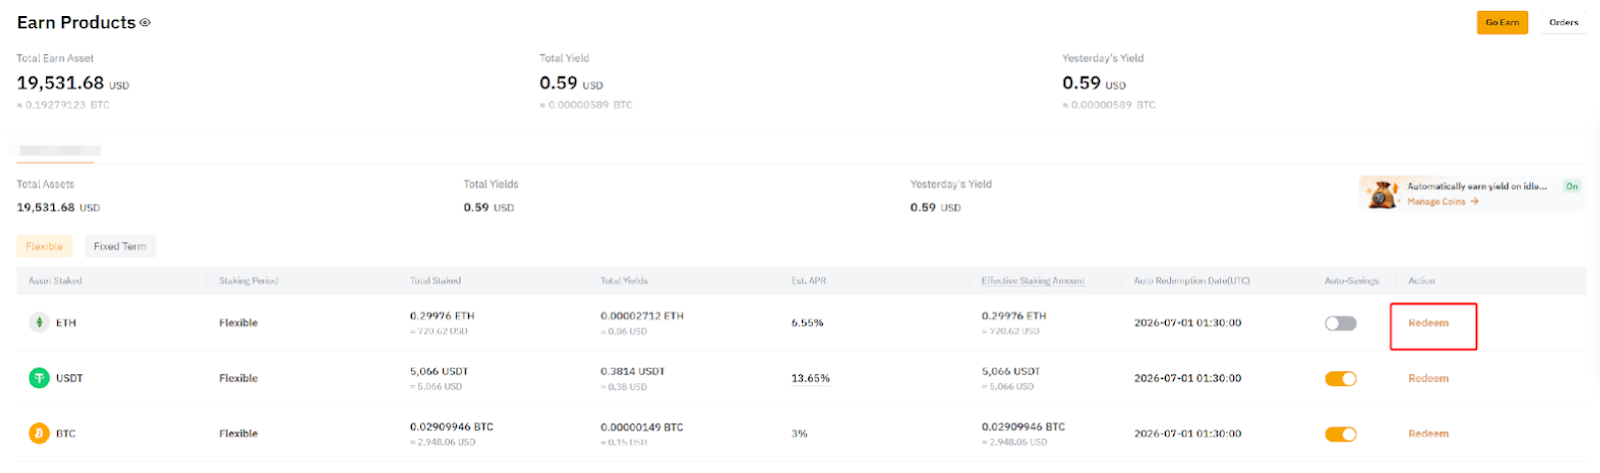Image resolution: width=1600 pixels, height=473 pixels.
Task: Click the arrow next to Manage Coins
Action: tap(1474, 202)
